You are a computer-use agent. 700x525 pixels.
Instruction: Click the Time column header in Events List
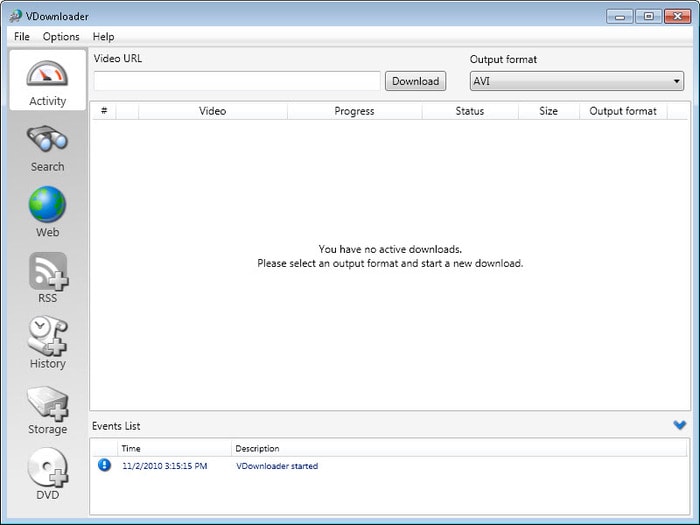tap(174, 448)
